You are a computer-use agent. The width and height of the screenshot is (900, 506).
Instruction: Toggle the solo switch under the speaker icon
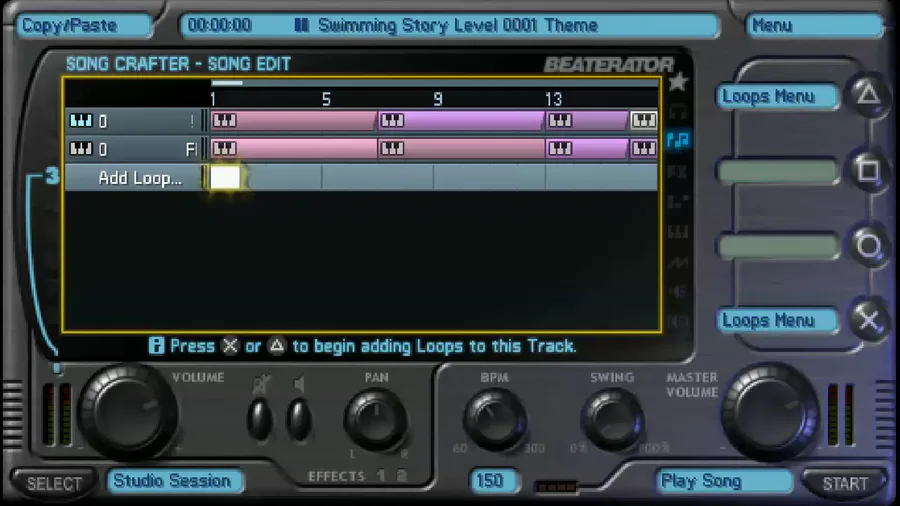(x=298, y=419)
